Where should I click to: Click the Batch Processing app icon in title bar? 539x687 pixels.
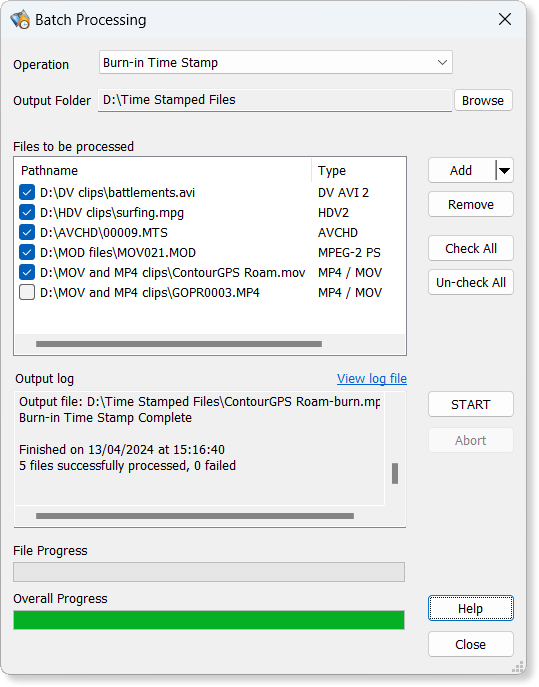tap(20, 20)
